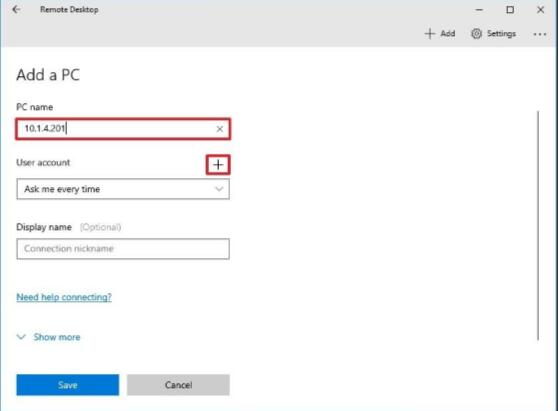Screen dimensions: 558x411
Task: Cancel adding the PC
Action: (x=178, y=385)
